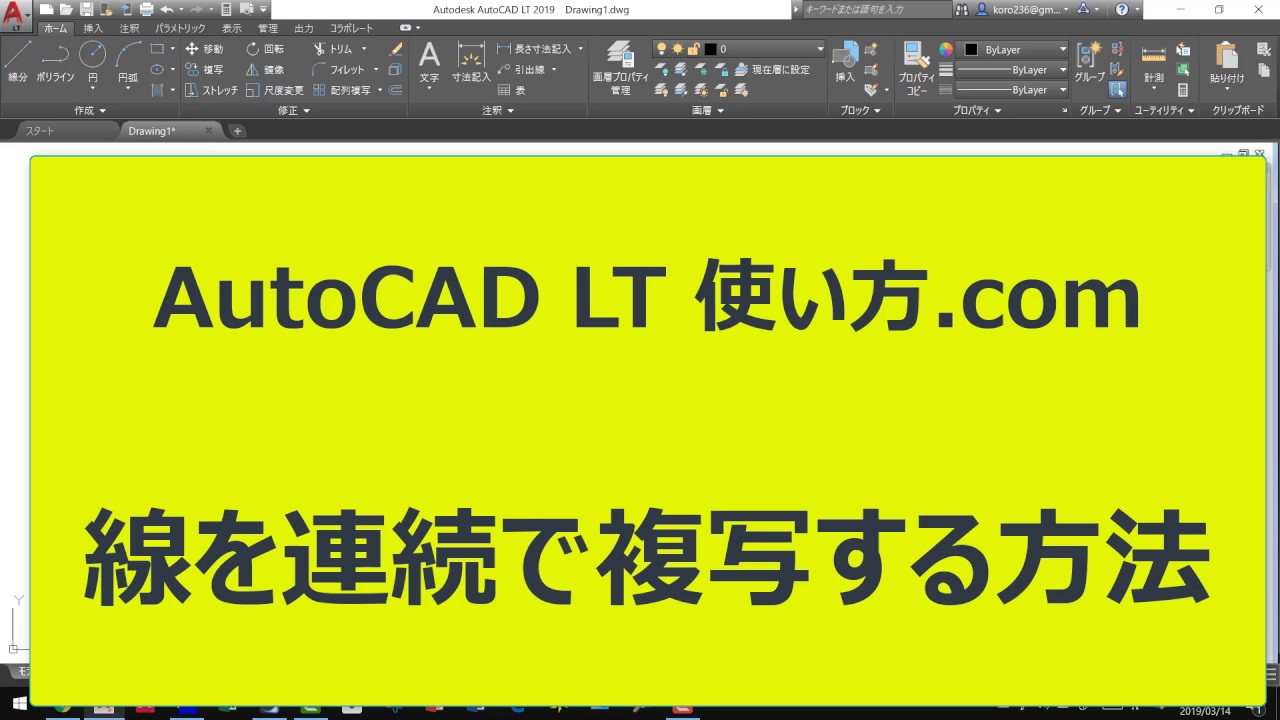Image resolution: width=1280 pixels, height=720 pixels.
Task: Add a new drawing tab with plus button
Action: [237, 131]
